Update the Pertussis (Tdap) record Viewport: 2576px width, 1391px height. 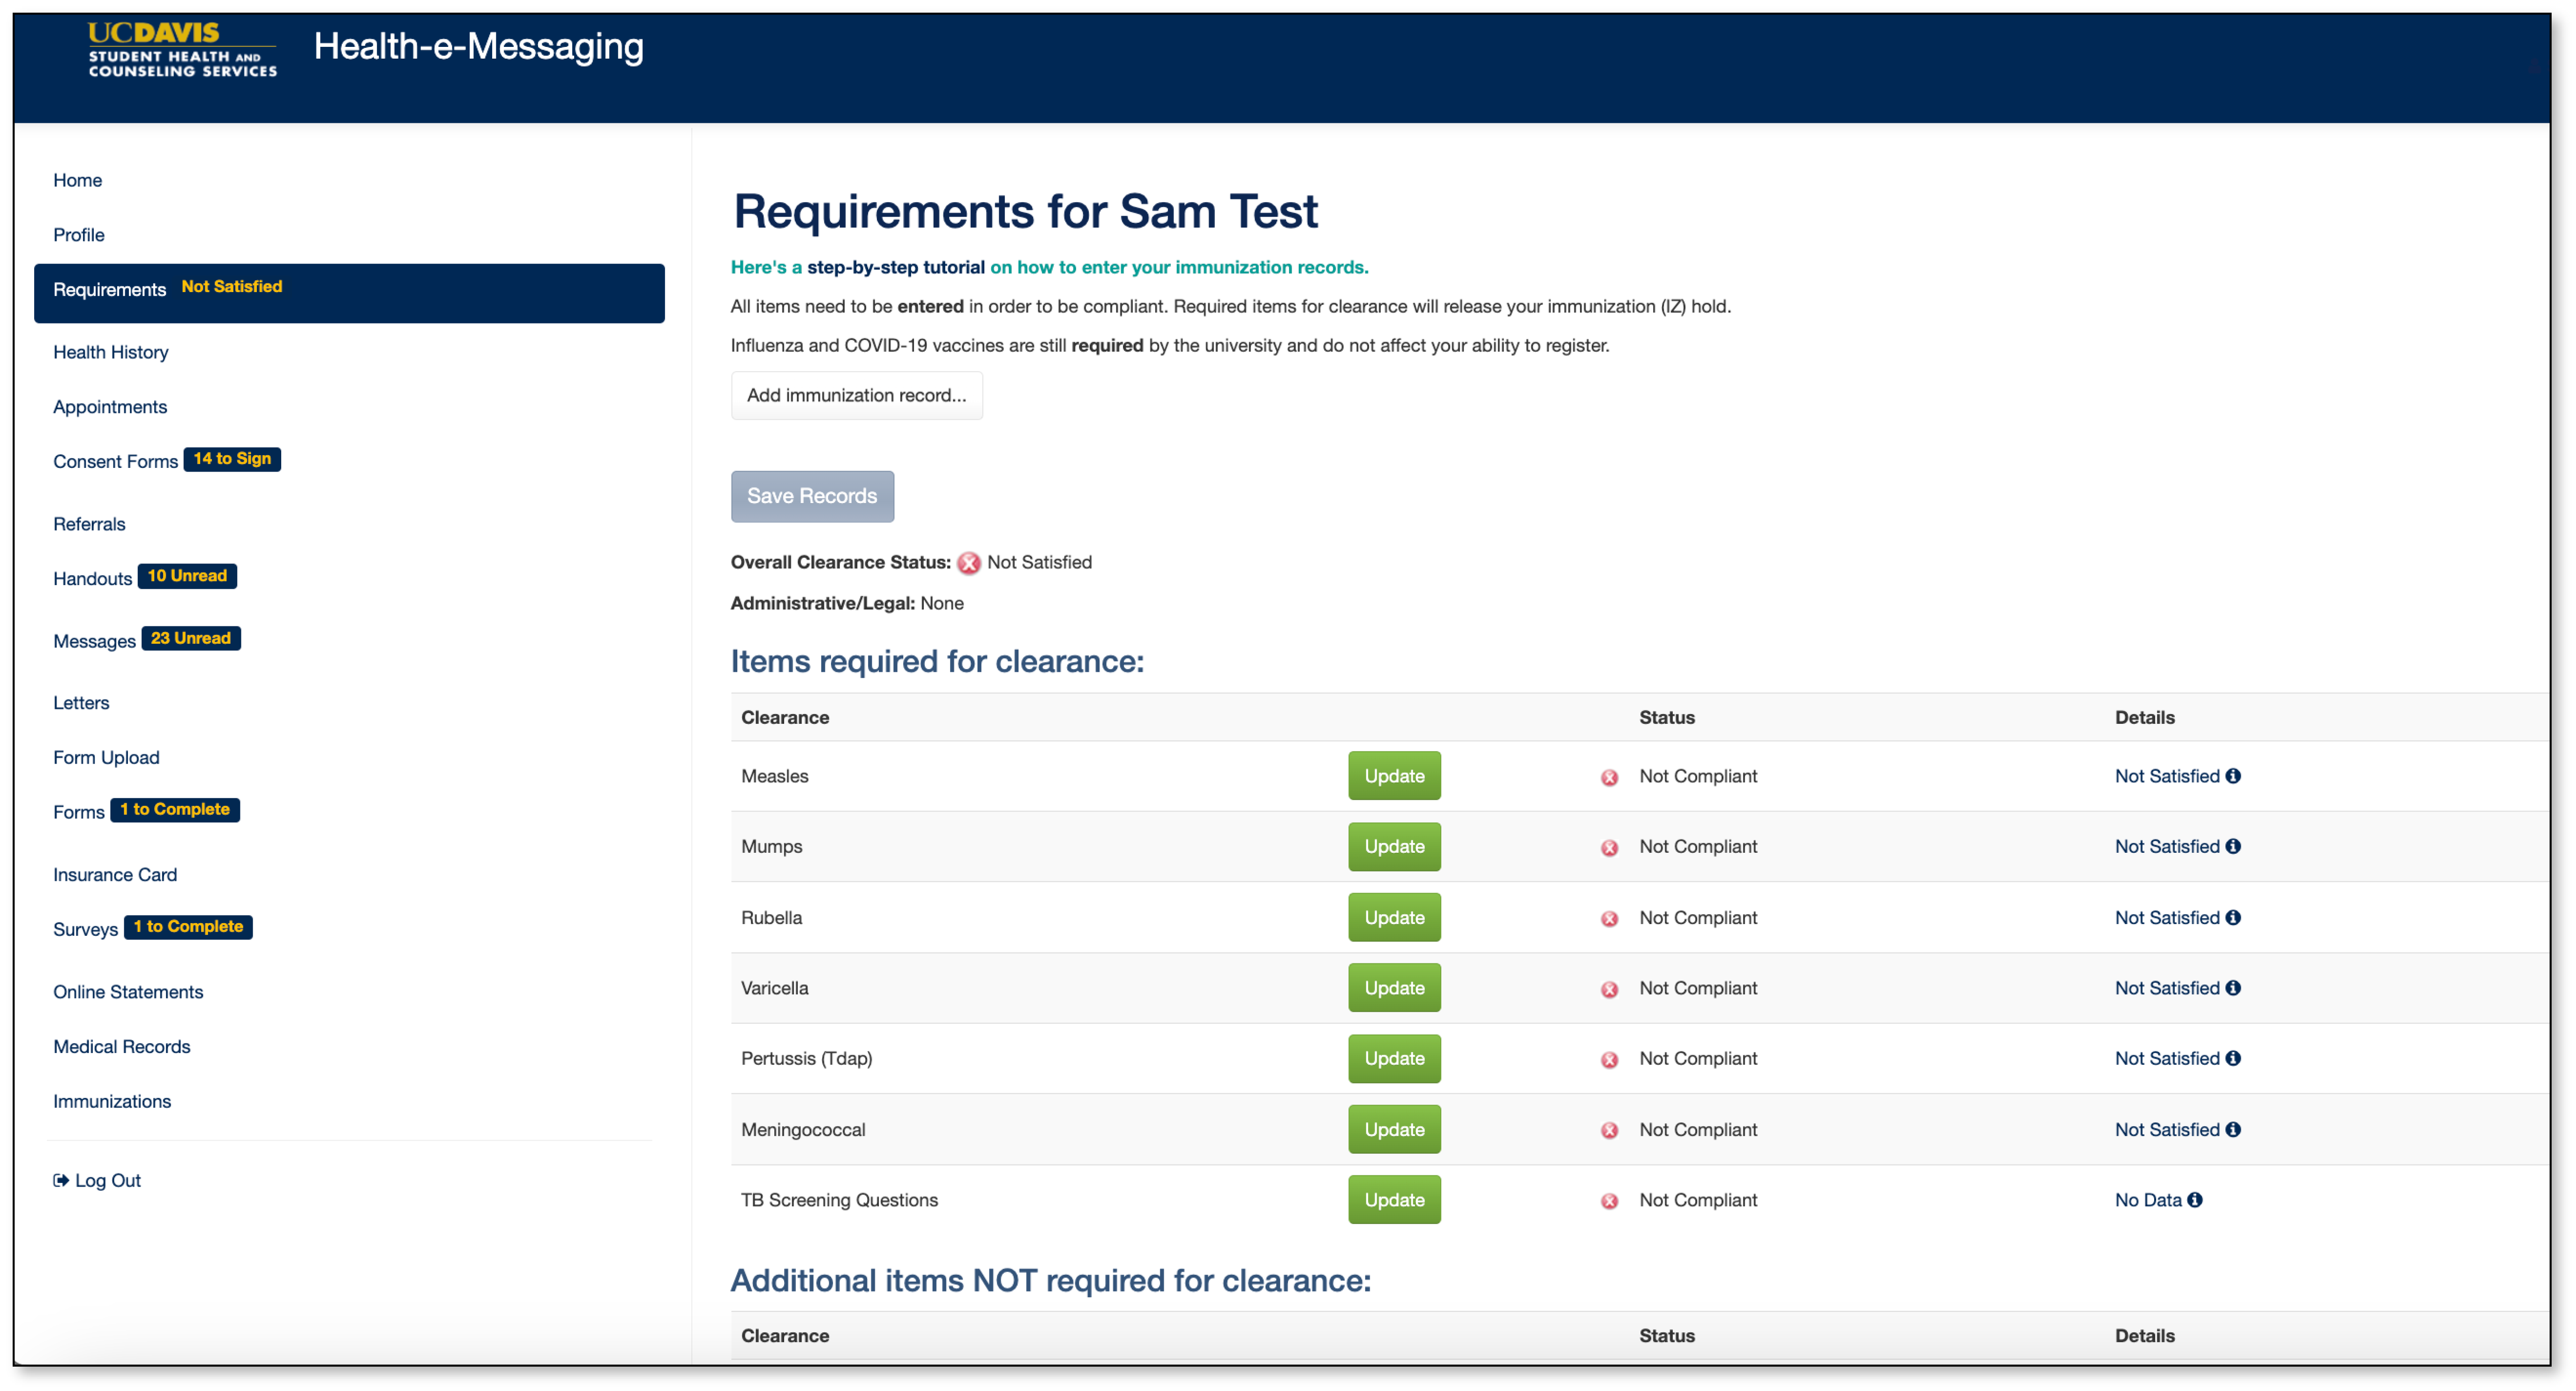pos(1393,1058)
